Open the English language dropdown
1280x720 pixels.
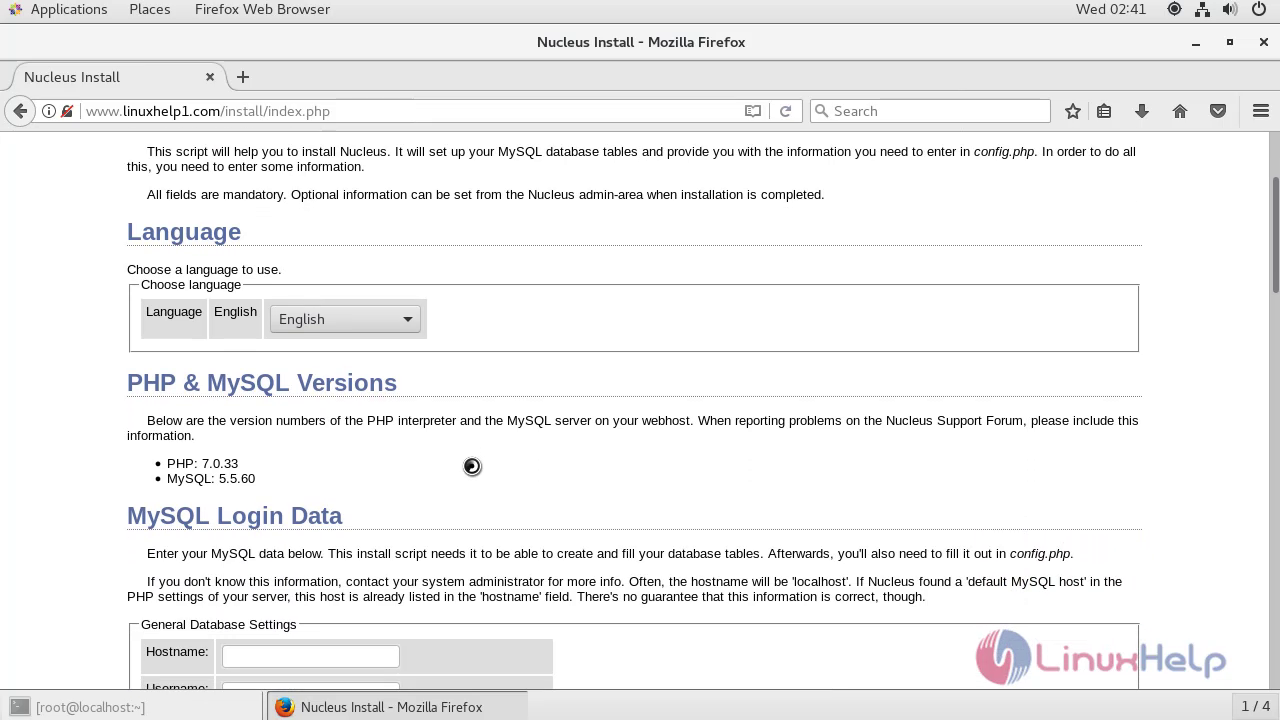pyautogui.click(x=345, y=319)
